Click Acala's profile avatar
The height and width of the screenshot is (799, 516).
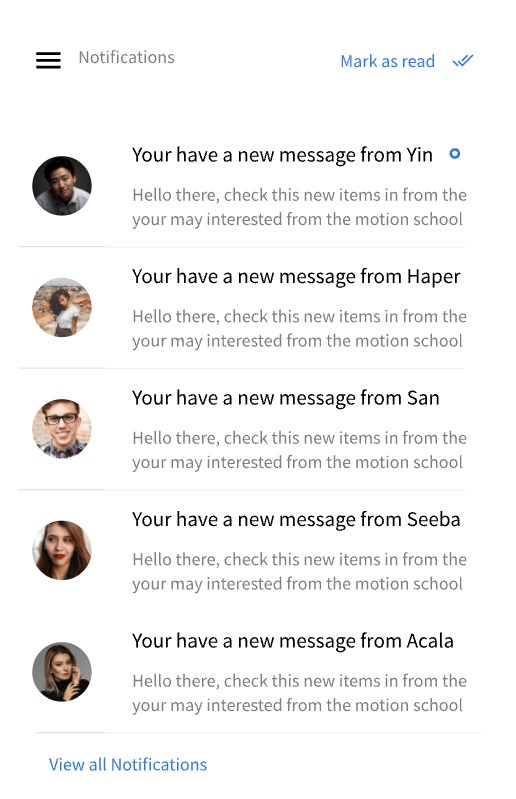tap(62, 672)
